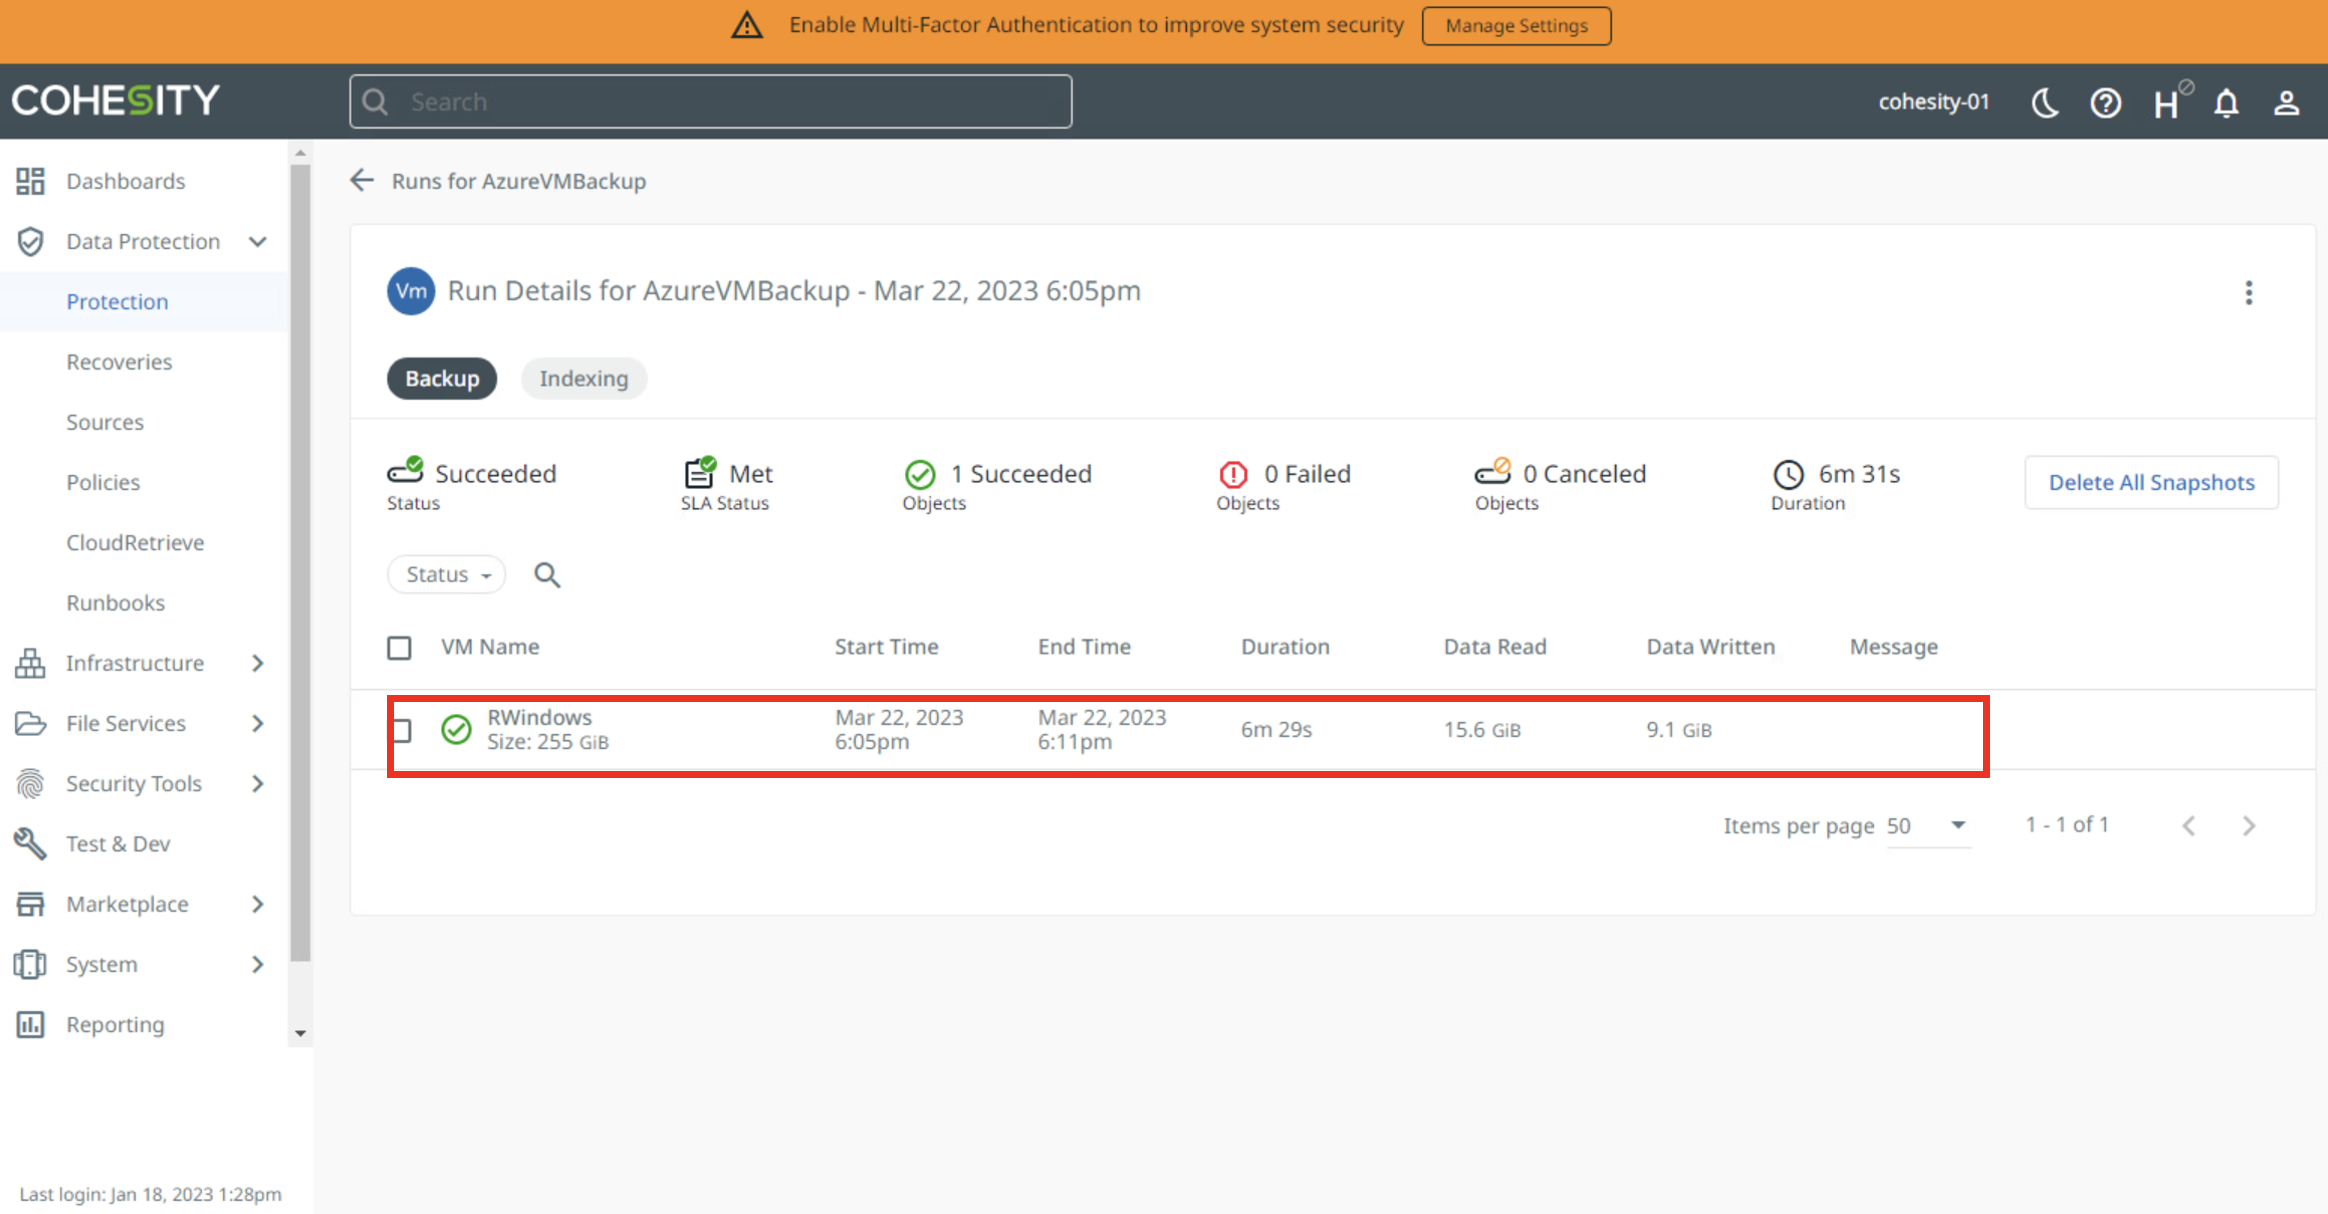Image resolution: width=2328 pixels, height=1214 pixels.
Task: Expand the Infrastructure submenu chevron
Action: tap(258, 663)
